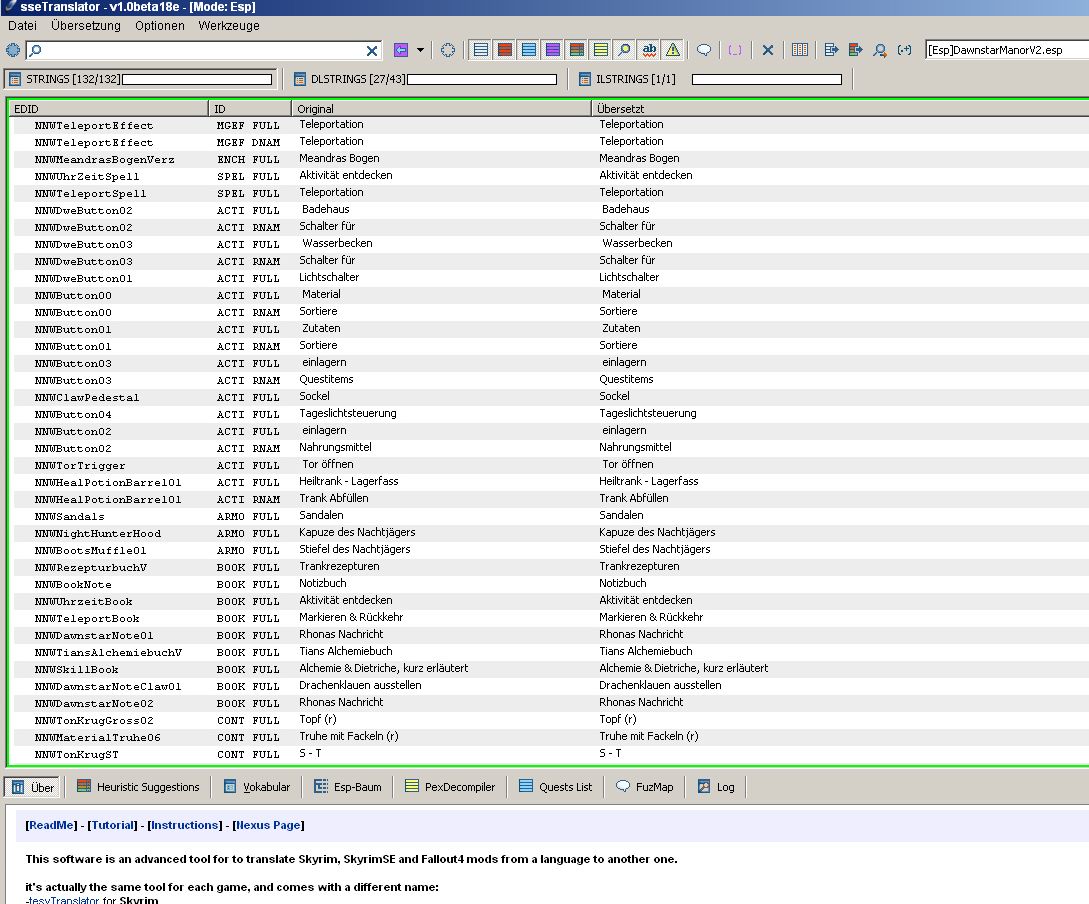
Task: Open the Werkzeuge menu
Action: coord(228,26)
